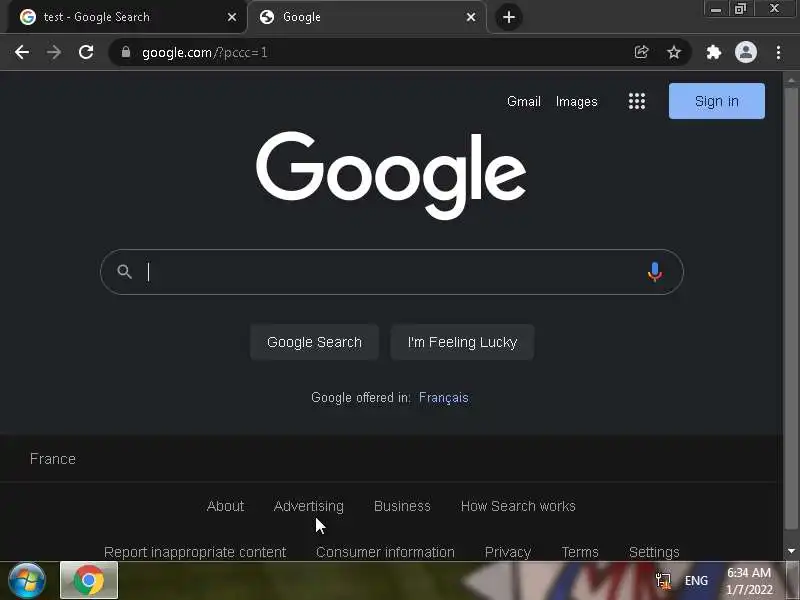Close the 'test - Google Search' tab
The height and width of the screenshot is (600, 800).
(232, 17)
